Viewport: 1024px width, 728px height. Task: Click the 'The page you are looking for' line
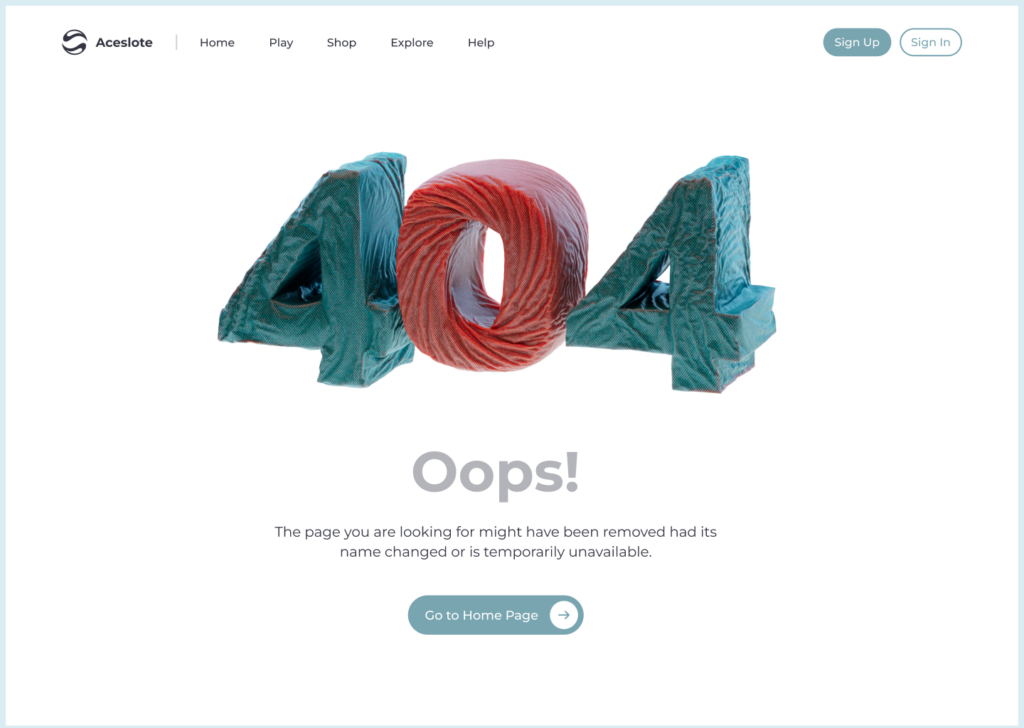[x=496, y=531]
